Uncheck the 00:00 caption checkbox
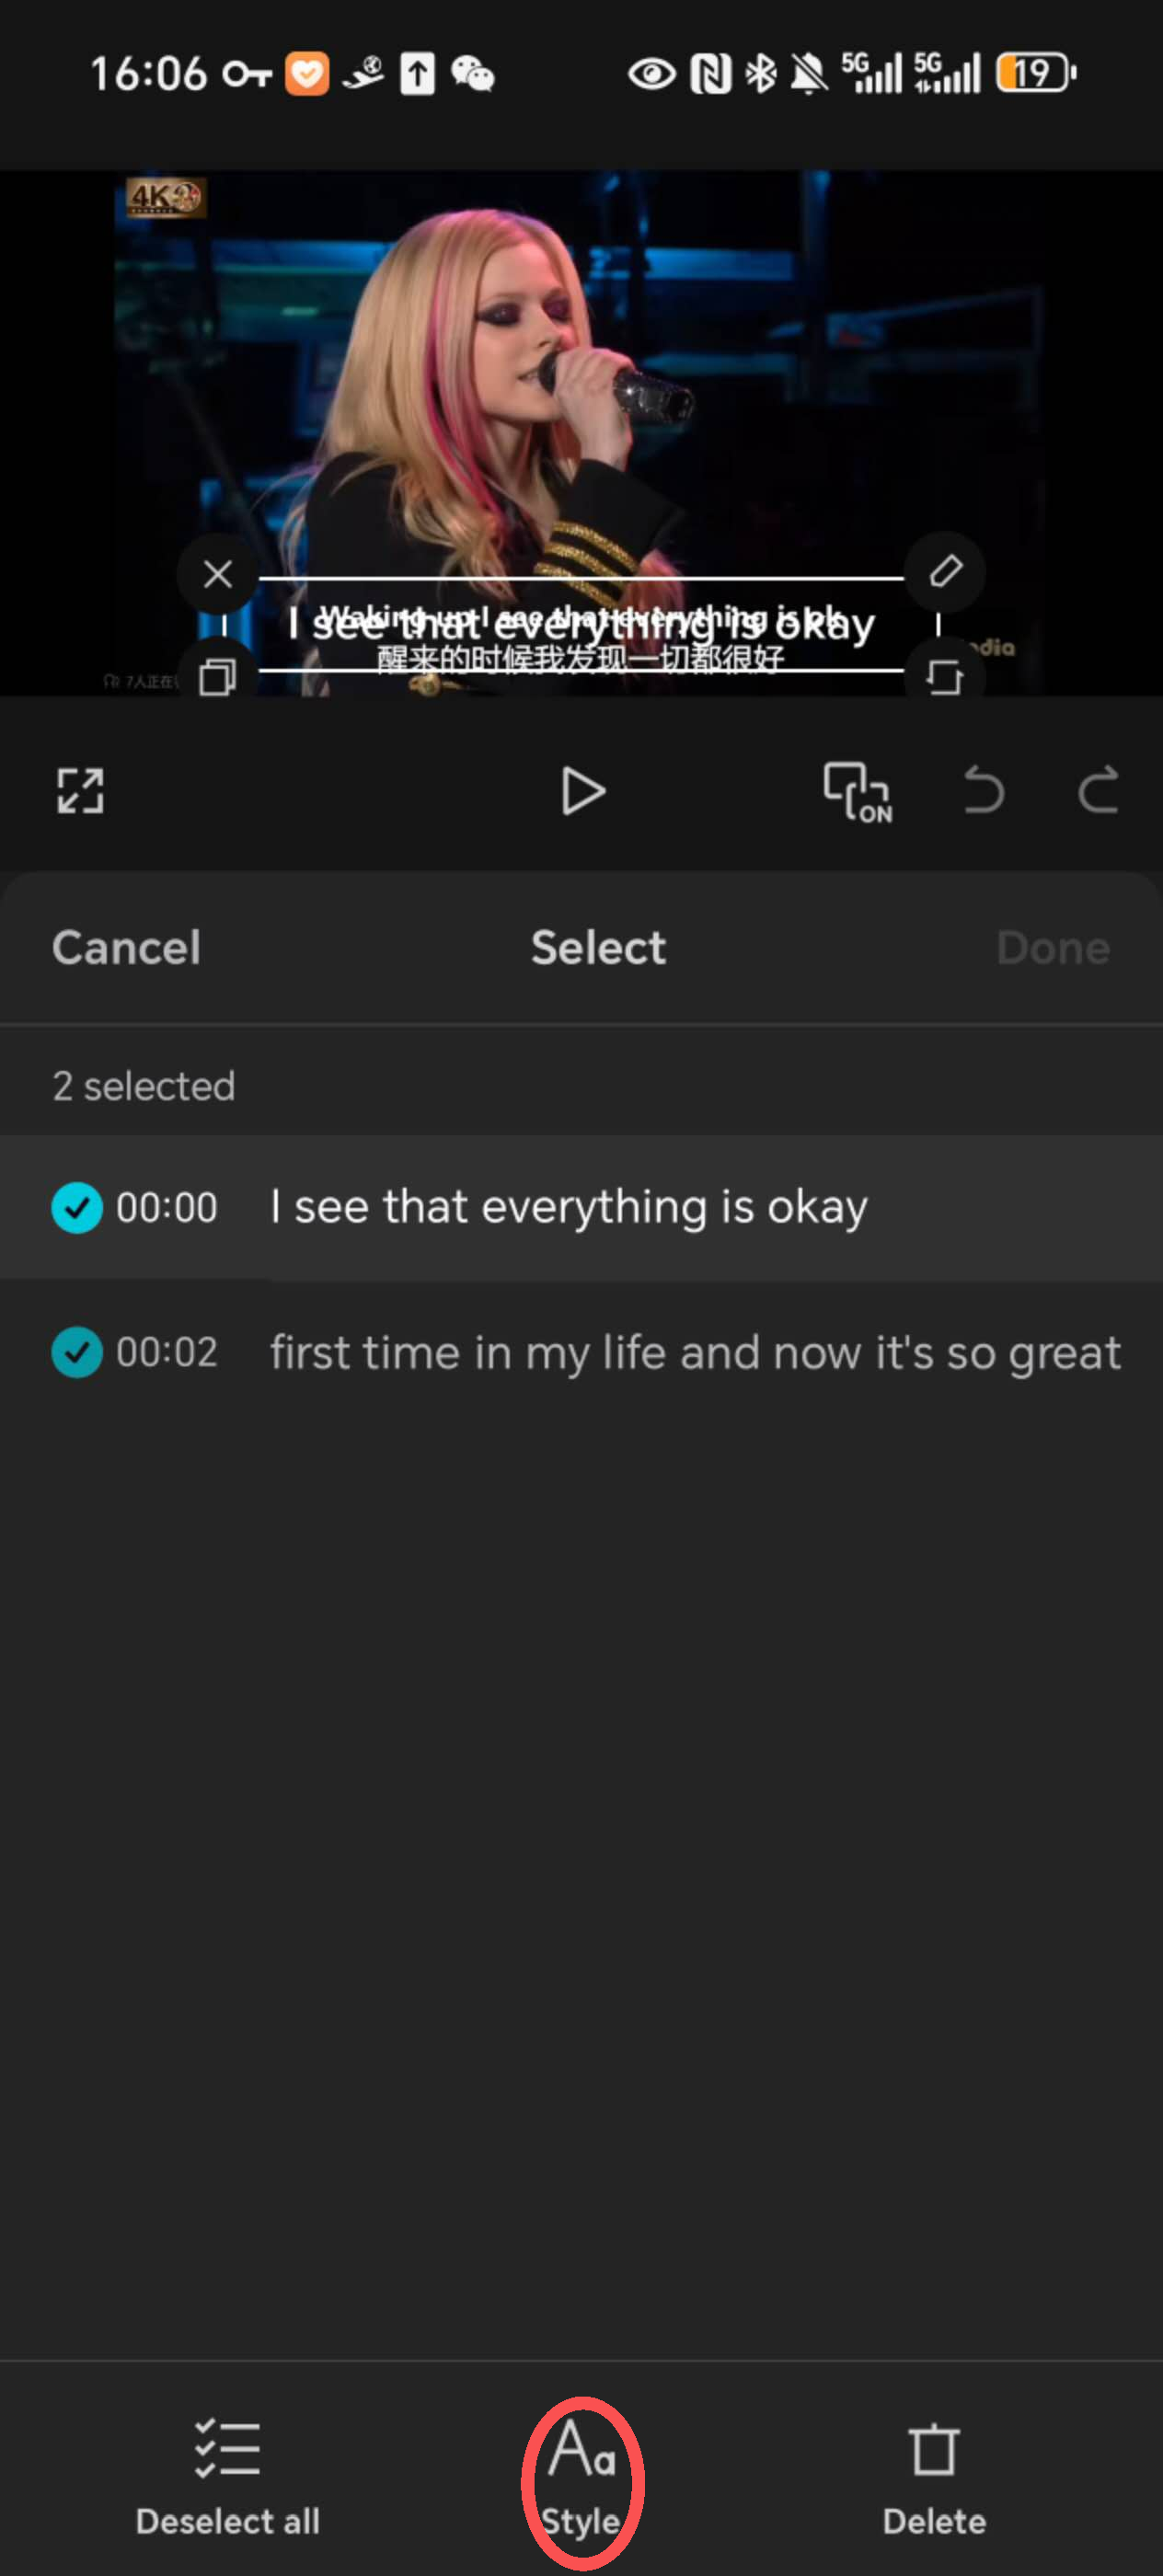The width and height of the screenshot is (1163, 2576). point(77,1207)
